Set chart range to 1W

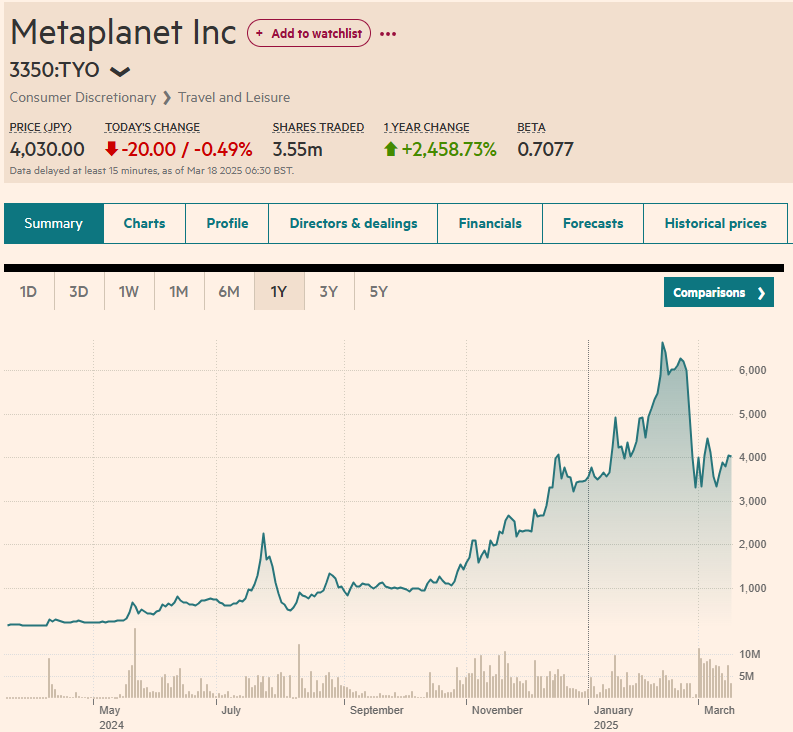[129, 292]
